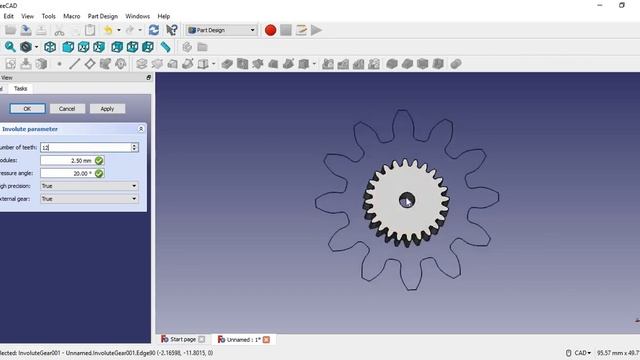Screen dimensions: 640x360
Task: Open the View menu
Action: (x=27, y=16)
